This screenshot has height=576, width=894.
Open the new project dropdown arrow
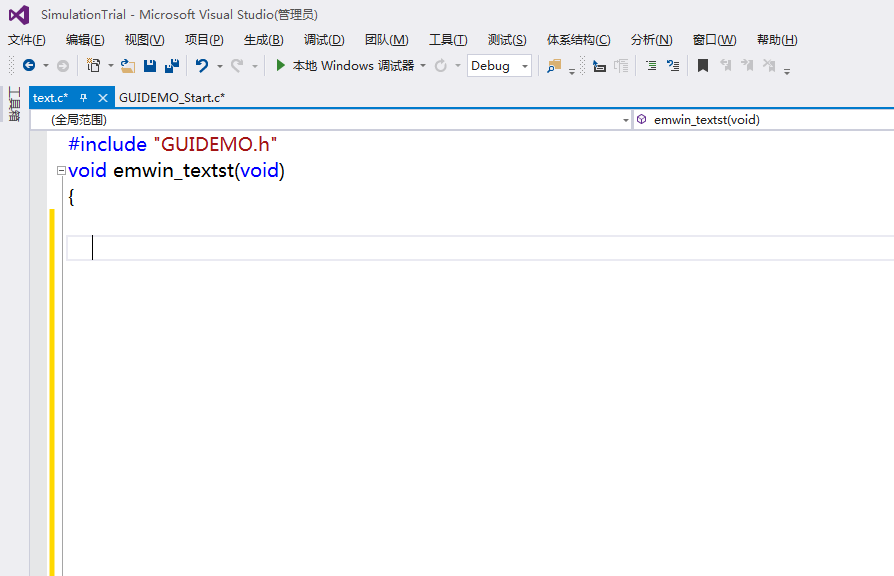click(x=111, y=66)
